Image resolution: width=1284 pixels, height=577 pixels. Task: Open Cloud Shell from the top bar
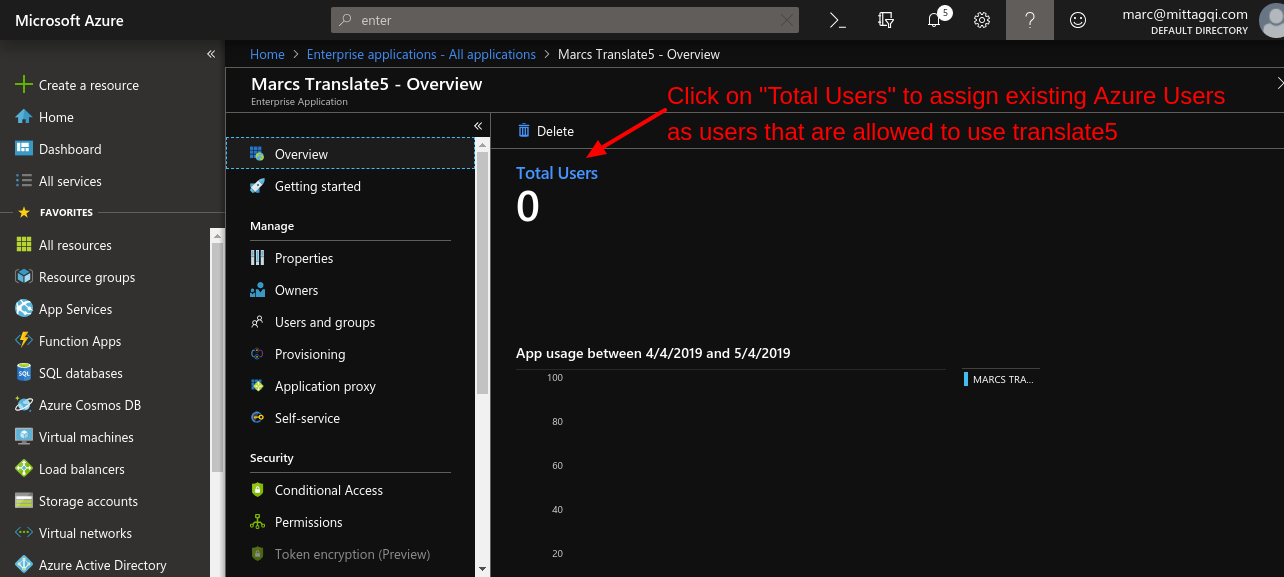[x=837, y=20]
